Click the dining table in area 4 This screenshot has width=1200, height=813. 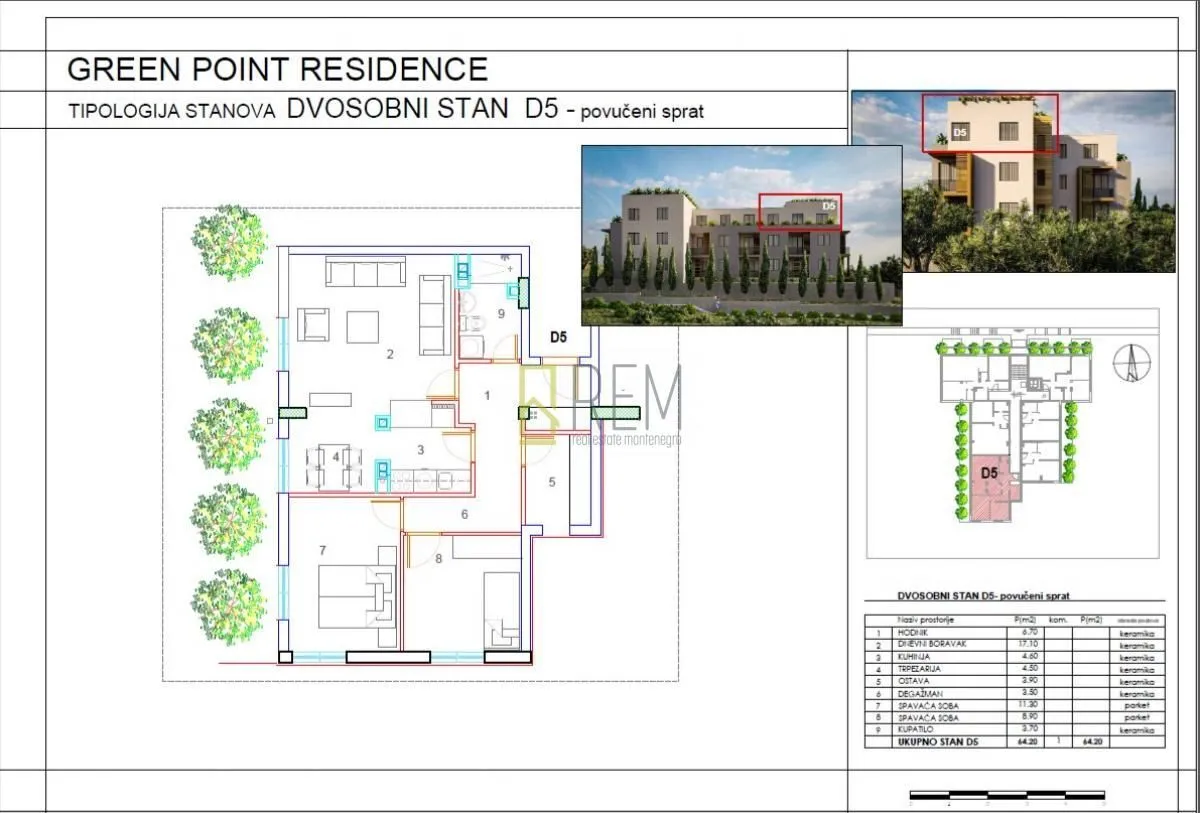point(334,467)
